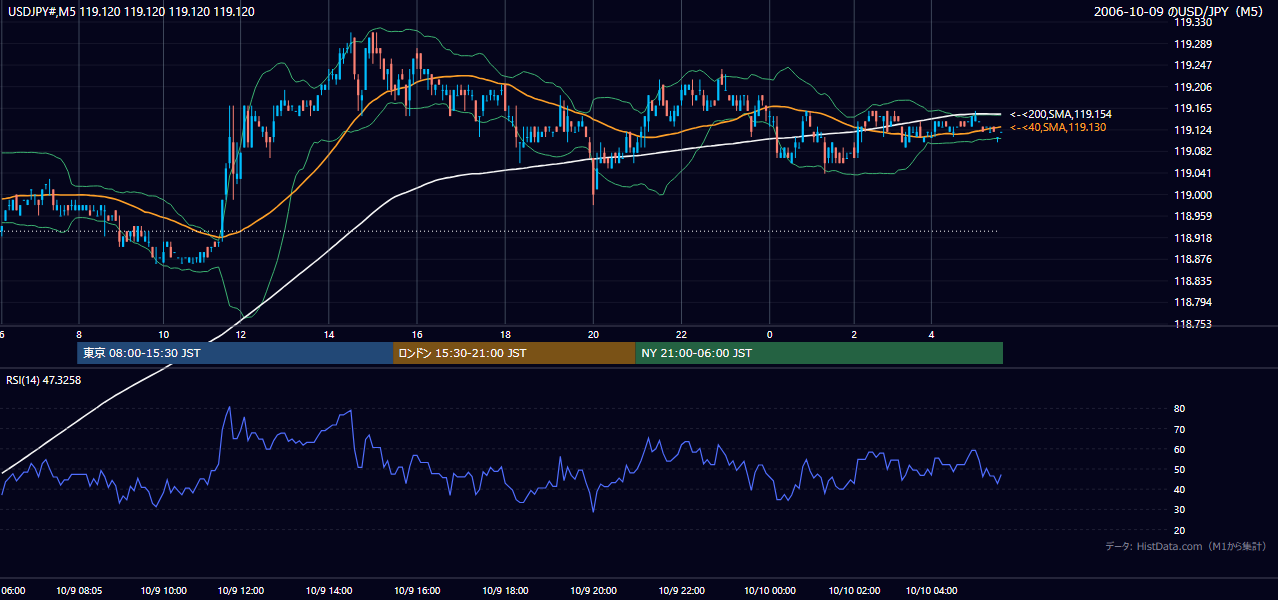This screenshot has height=600, width=1278.
Task: Click hour tick '22' above the NY session bar
Action: point(682,334)
